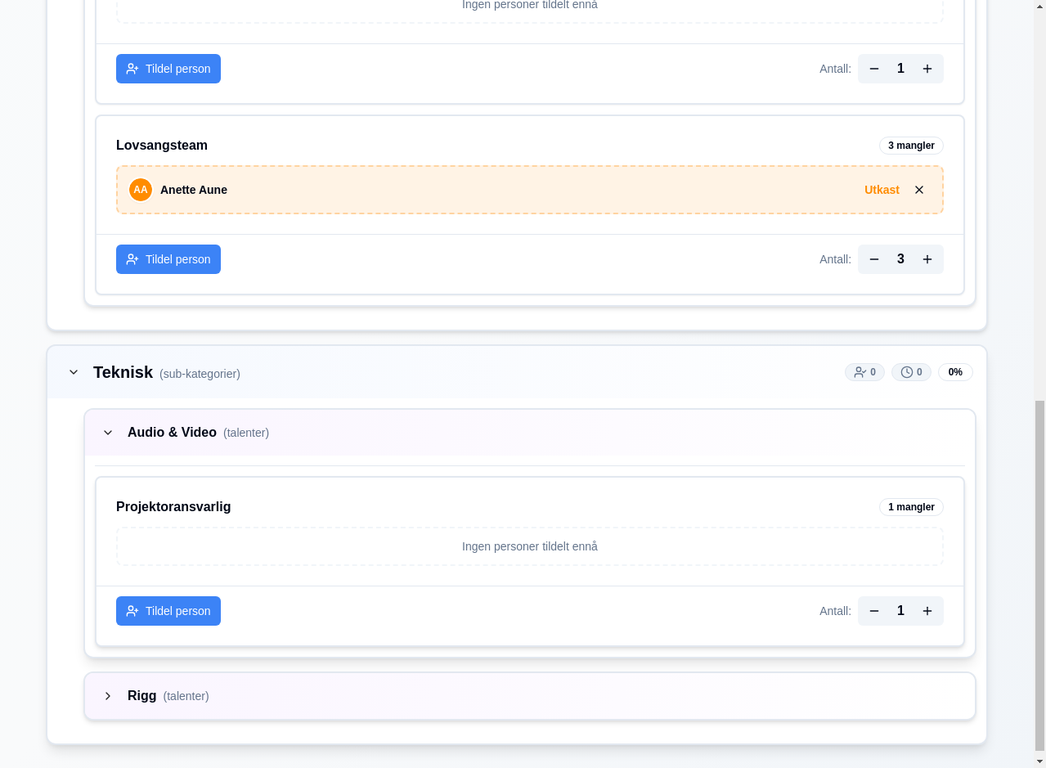1046x768 pixels.
Task: Collapse the Audio & Video sub-category
Action: [108, 433]
